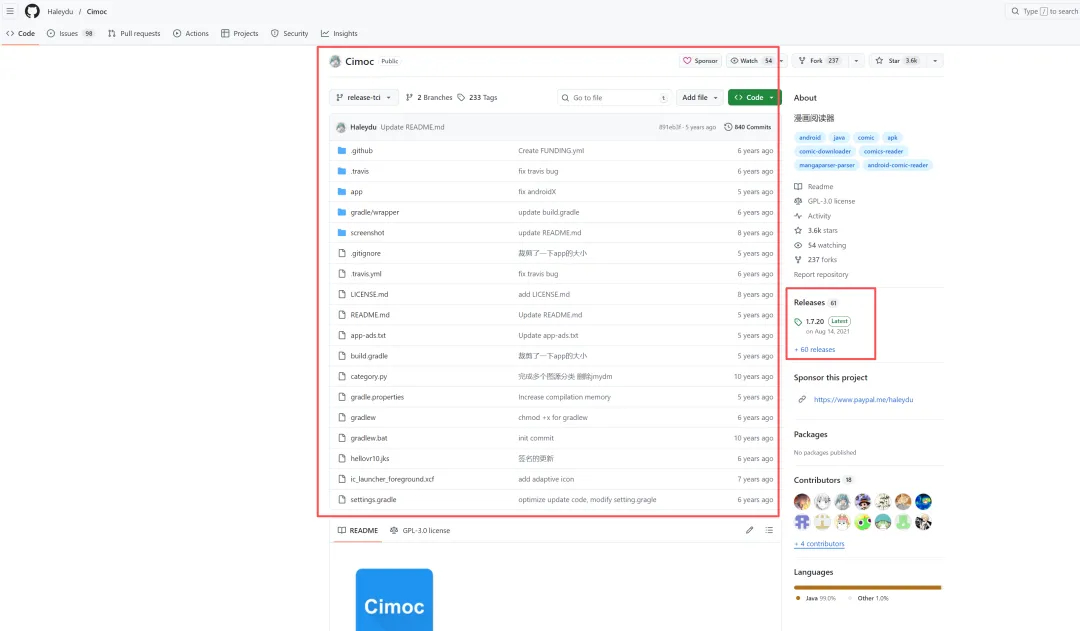Screen dimensions: 1080x631
Task: Open the .github folder
Action: 361,150
